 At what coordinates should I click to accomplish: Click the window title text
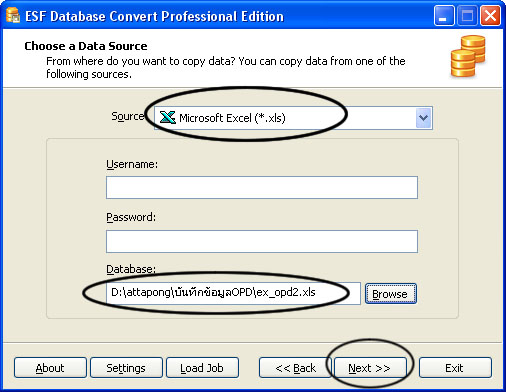click(x=155, y=16)
